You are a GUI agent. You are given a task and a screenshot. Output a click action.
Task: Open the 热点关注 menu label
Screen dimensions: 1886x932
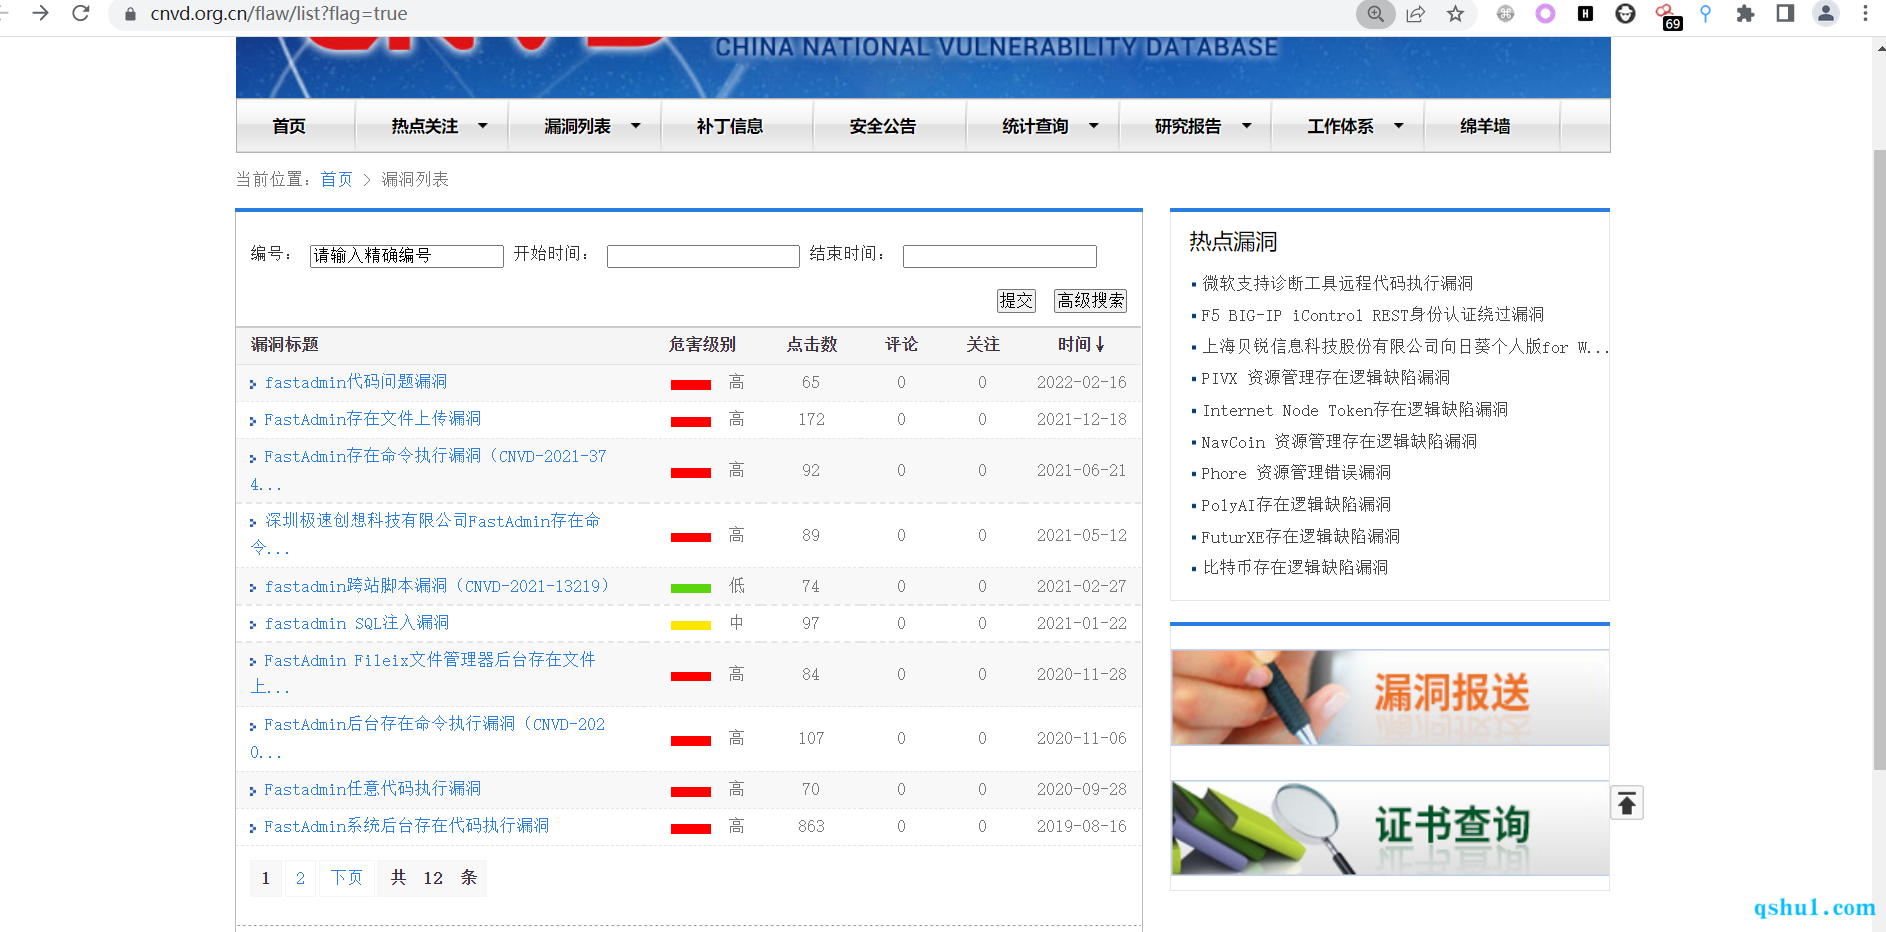click(x=425, y=126)
